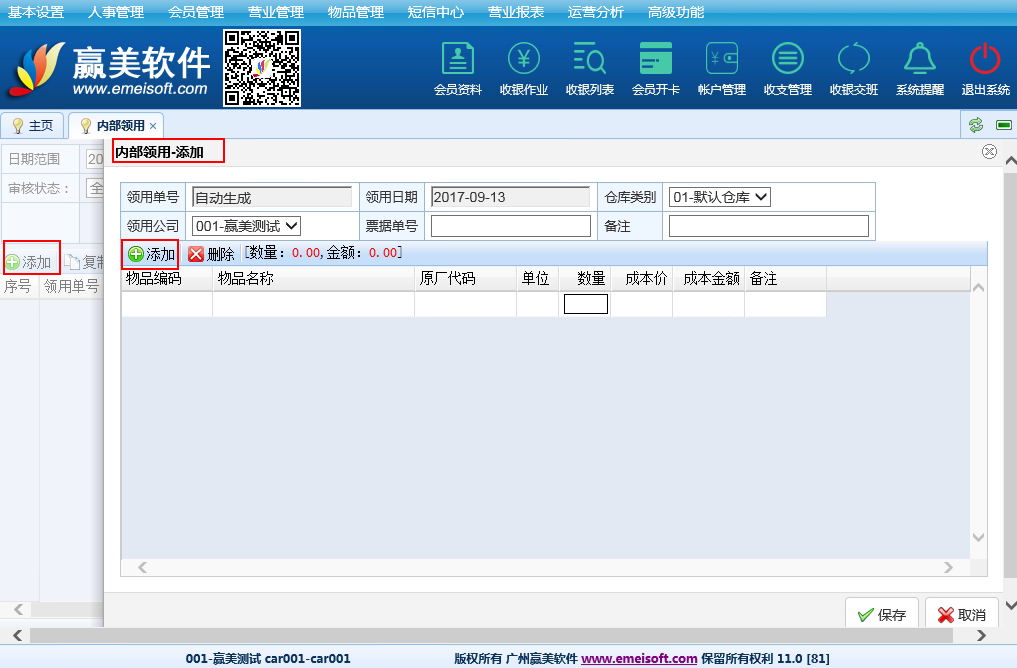Viewport: 1017px width, 668px height.
Task: Click the 票据单号 input field
Action: click(x=510, y=226)
